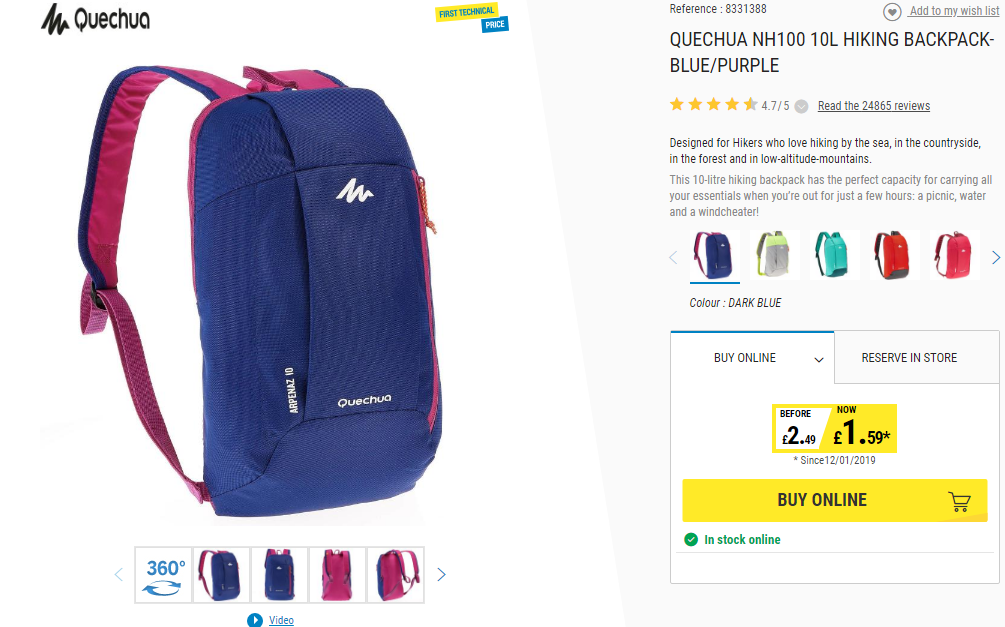Show previous colour options arrow

(673, 258)
